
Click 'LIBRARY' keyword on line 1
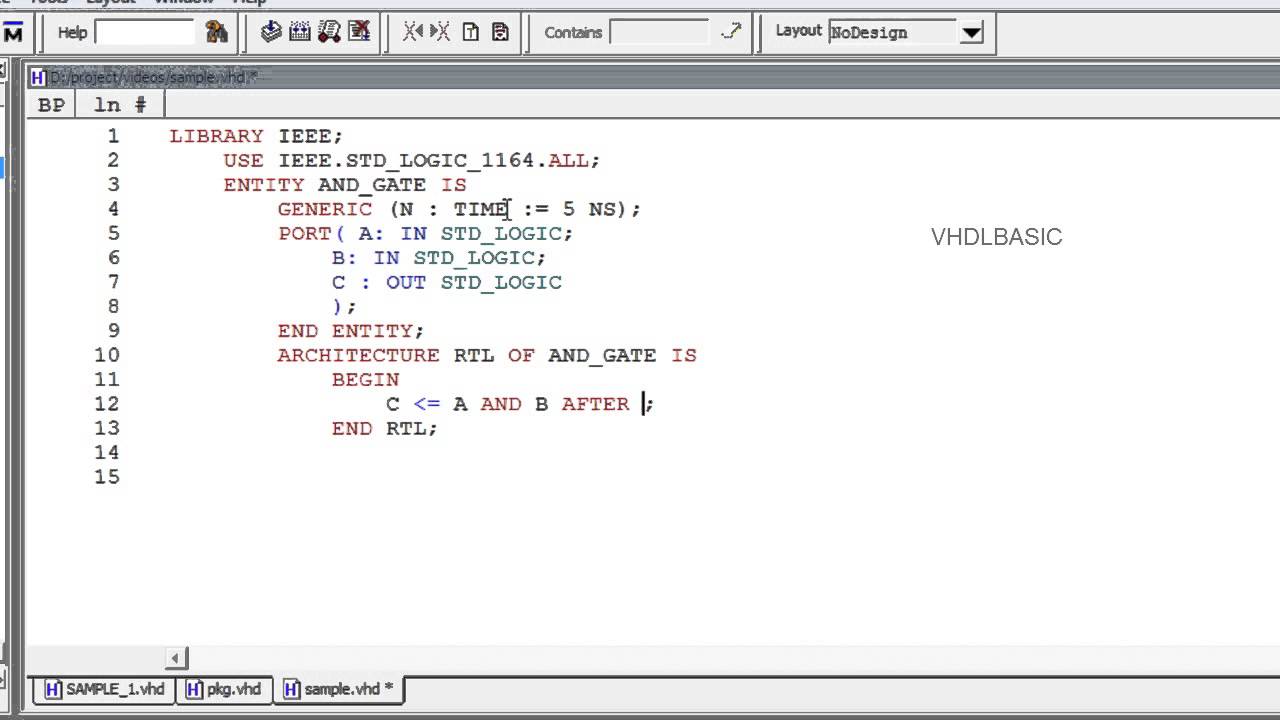coord(216,136)
